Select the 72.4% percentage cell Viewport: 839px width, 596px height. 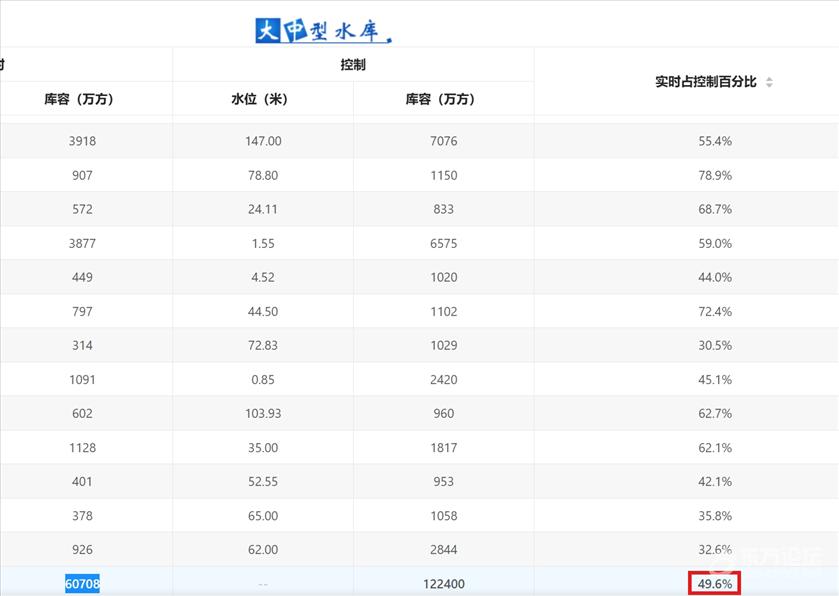point(715,311)
